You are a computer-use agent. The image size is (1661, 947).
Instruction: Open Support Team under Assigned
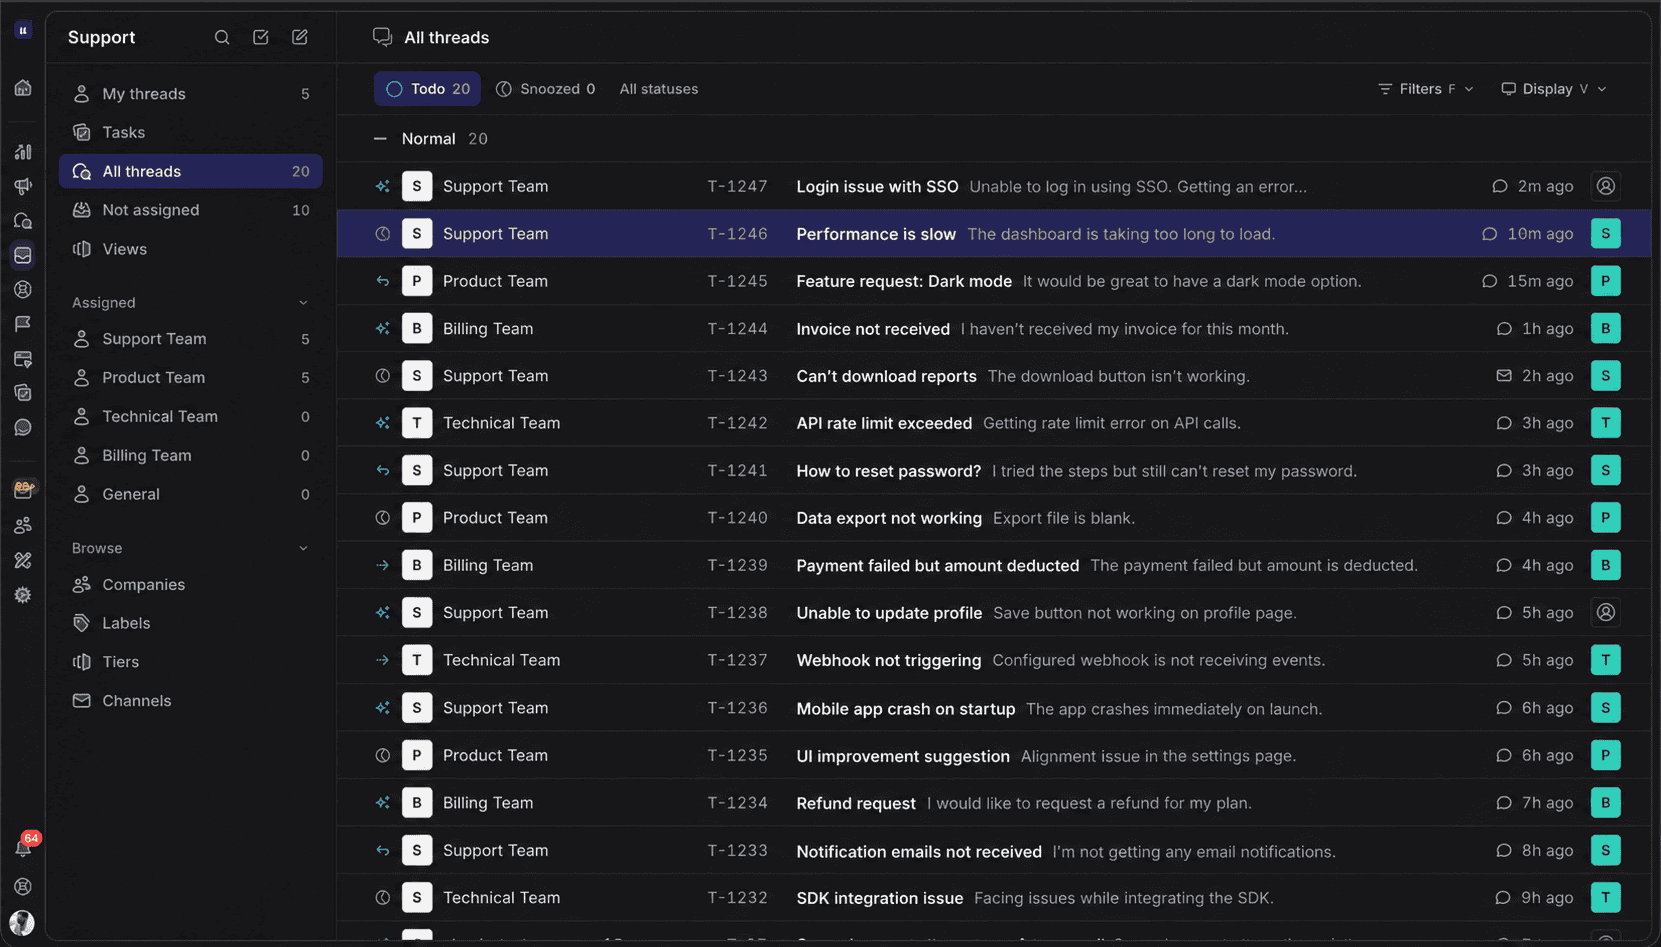(190, 339)
